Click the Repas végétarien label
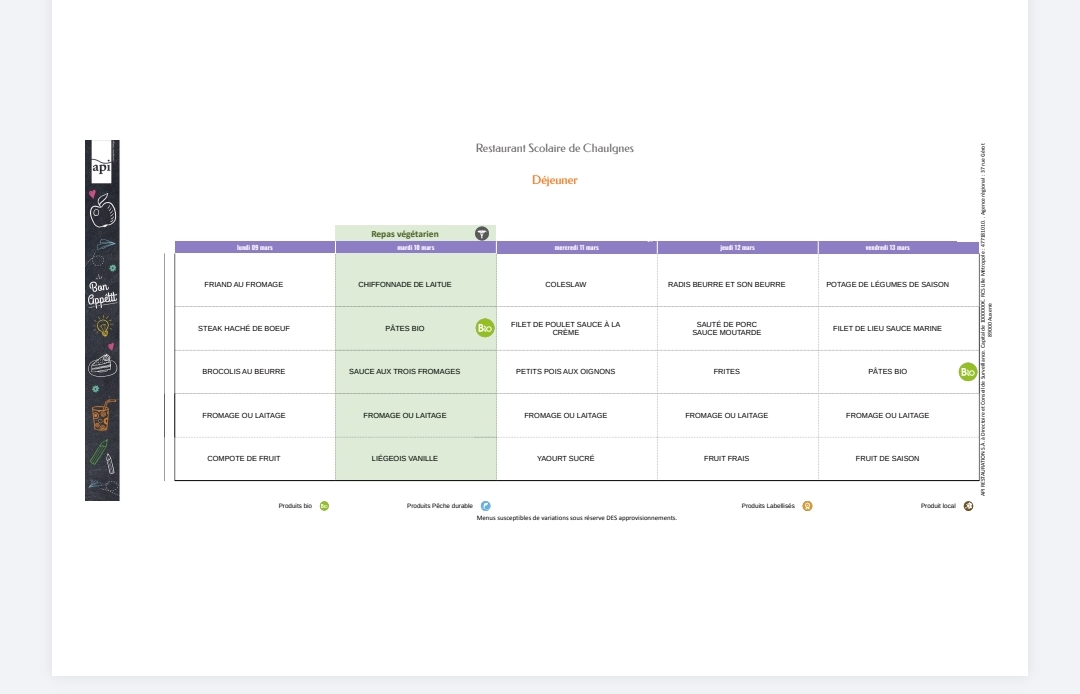Screen dimensions: 1080x694 pyautogui.click(x=405, y=234)
